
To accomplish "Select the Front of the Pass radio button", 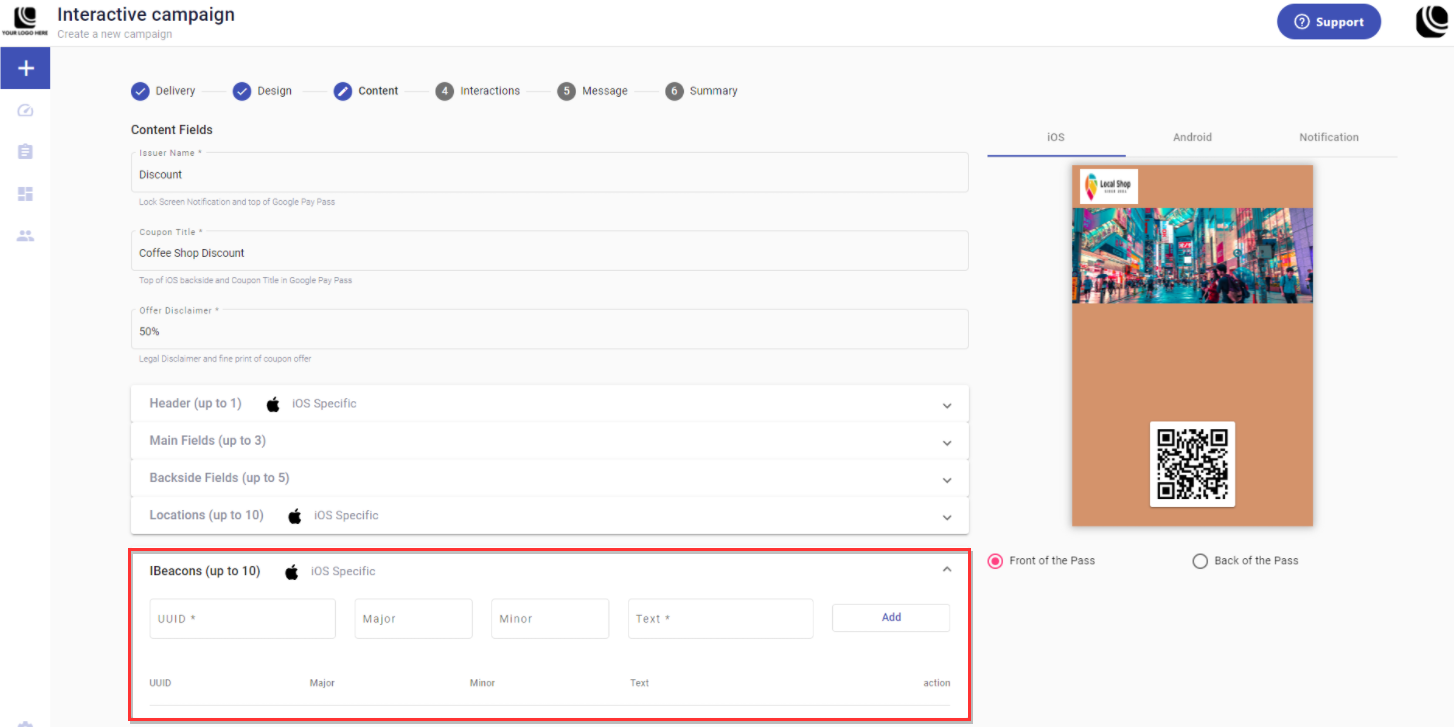I will (x=995, y=561).
